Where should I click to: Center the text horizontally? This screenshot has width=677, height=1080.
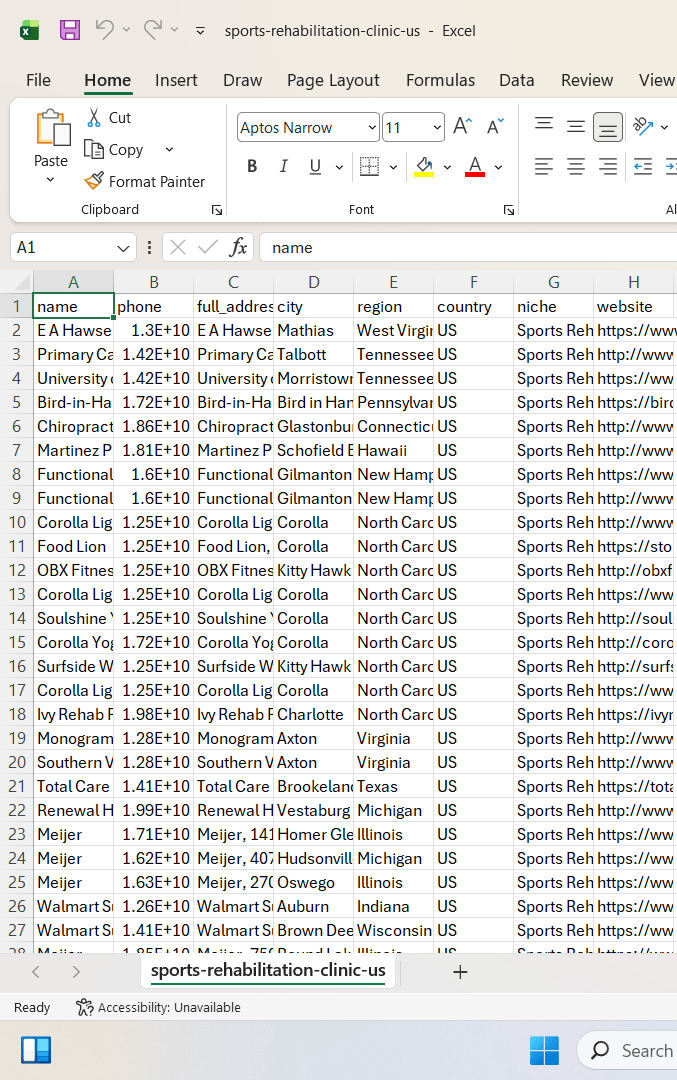click(x=576, y=166)
